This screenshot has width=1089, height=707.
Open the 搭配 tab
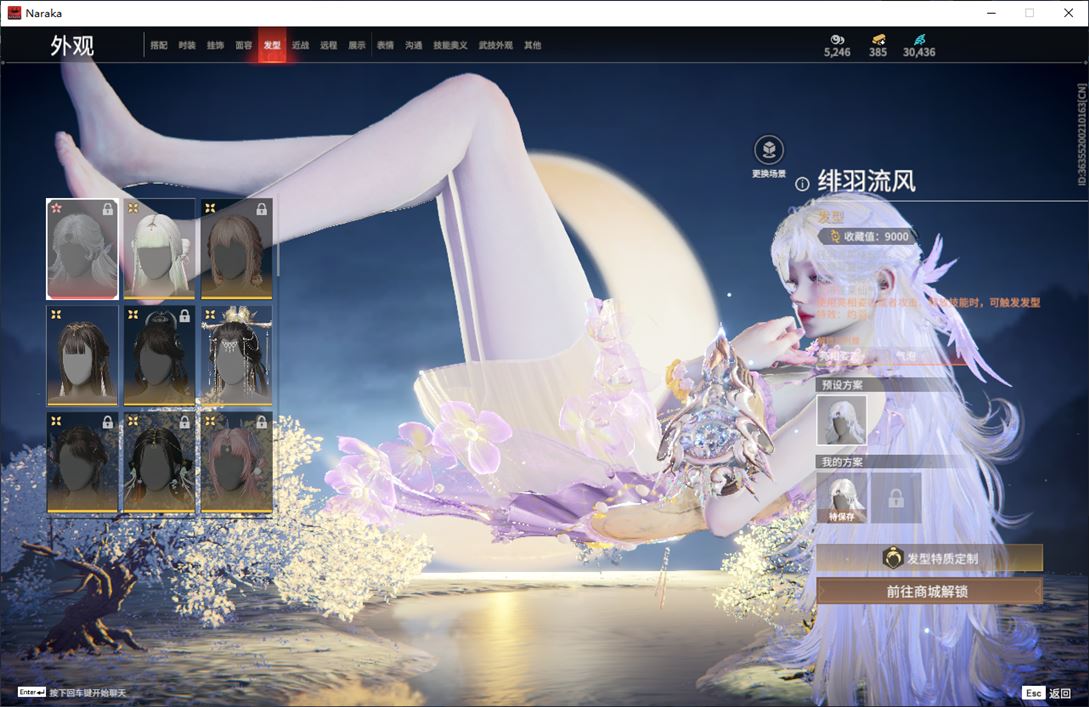158,46
